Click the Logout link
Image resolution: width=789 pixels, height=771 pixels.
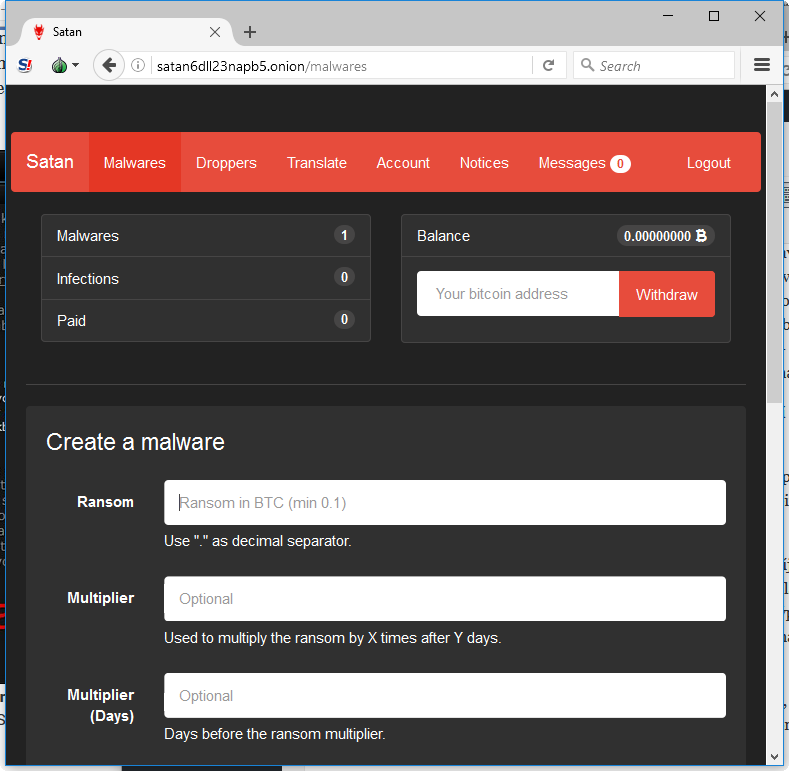click(x=708, y=163)
